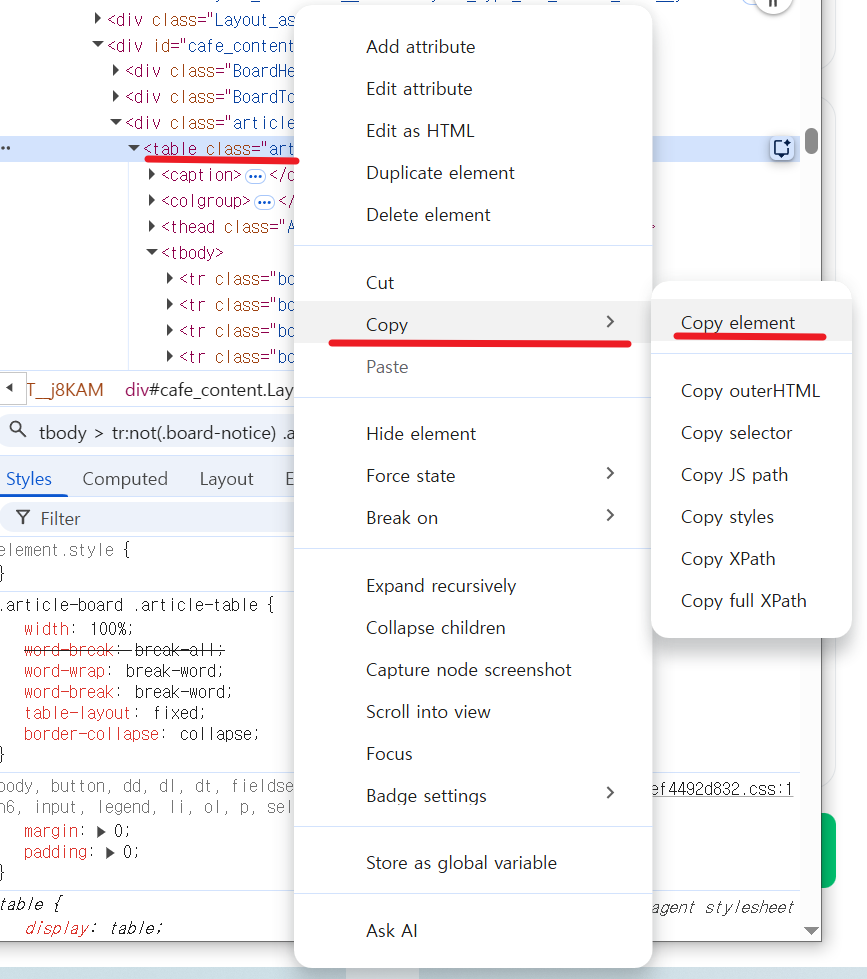Expand the div class="BoardHe node
This screenshot has height=979, width=867.
click(115, 70)
